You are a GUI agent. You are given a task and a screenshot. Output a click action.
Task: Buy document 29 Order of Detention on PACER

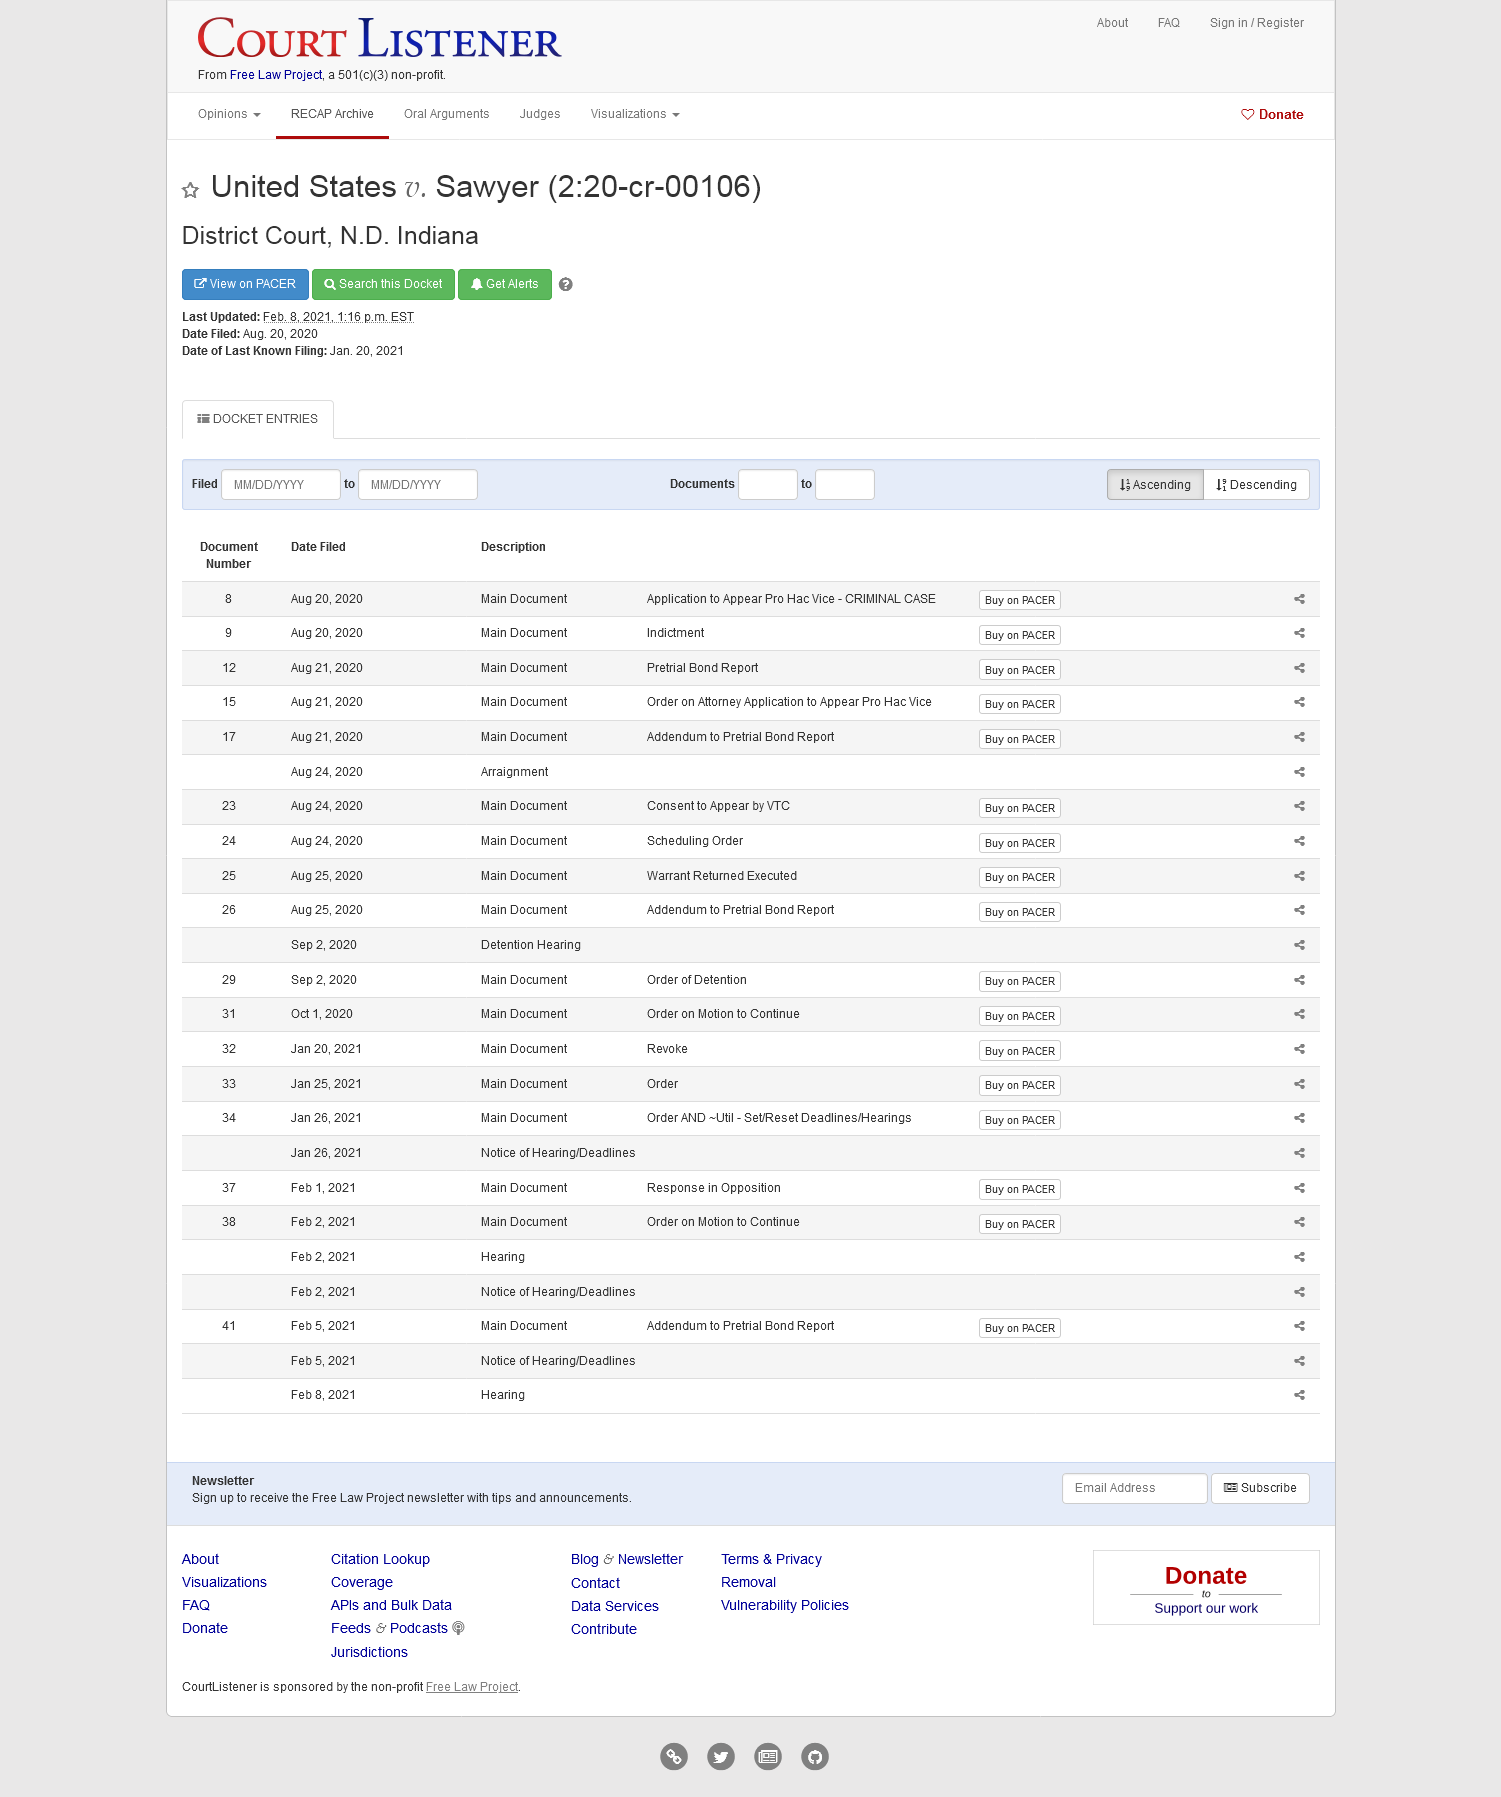[x=1019, y=981]
